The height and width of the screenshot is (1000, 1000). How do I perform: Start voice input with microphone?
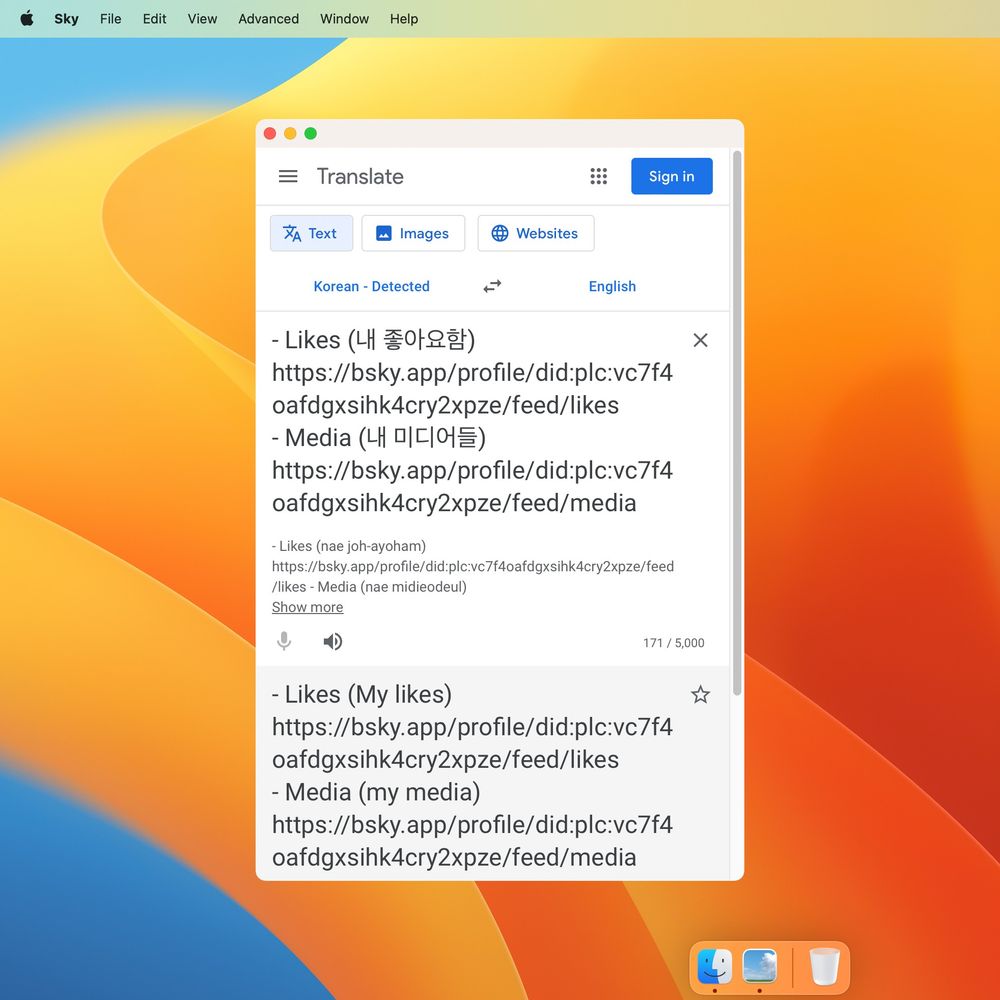(x=284, y=642)
